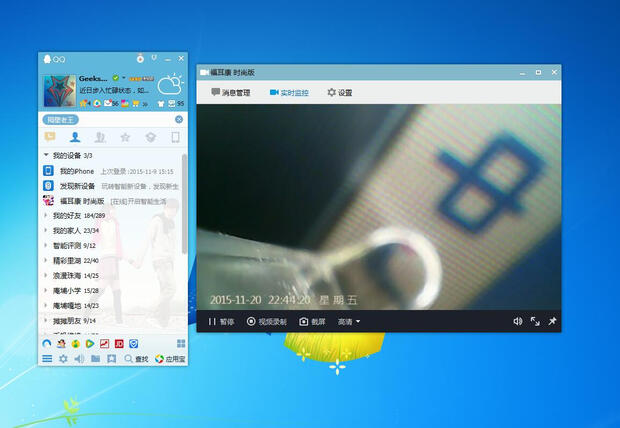620x428 pixels.
Task: Switch to the groups tab icon
Action: [100, 137]
